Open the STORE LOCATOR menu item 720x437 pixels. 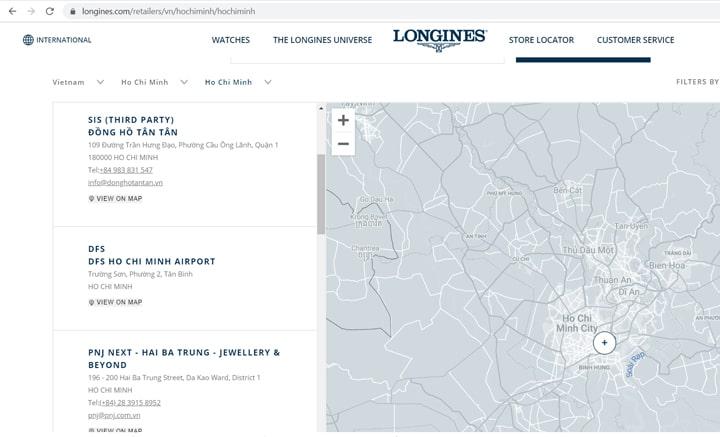tap(541, 40)
